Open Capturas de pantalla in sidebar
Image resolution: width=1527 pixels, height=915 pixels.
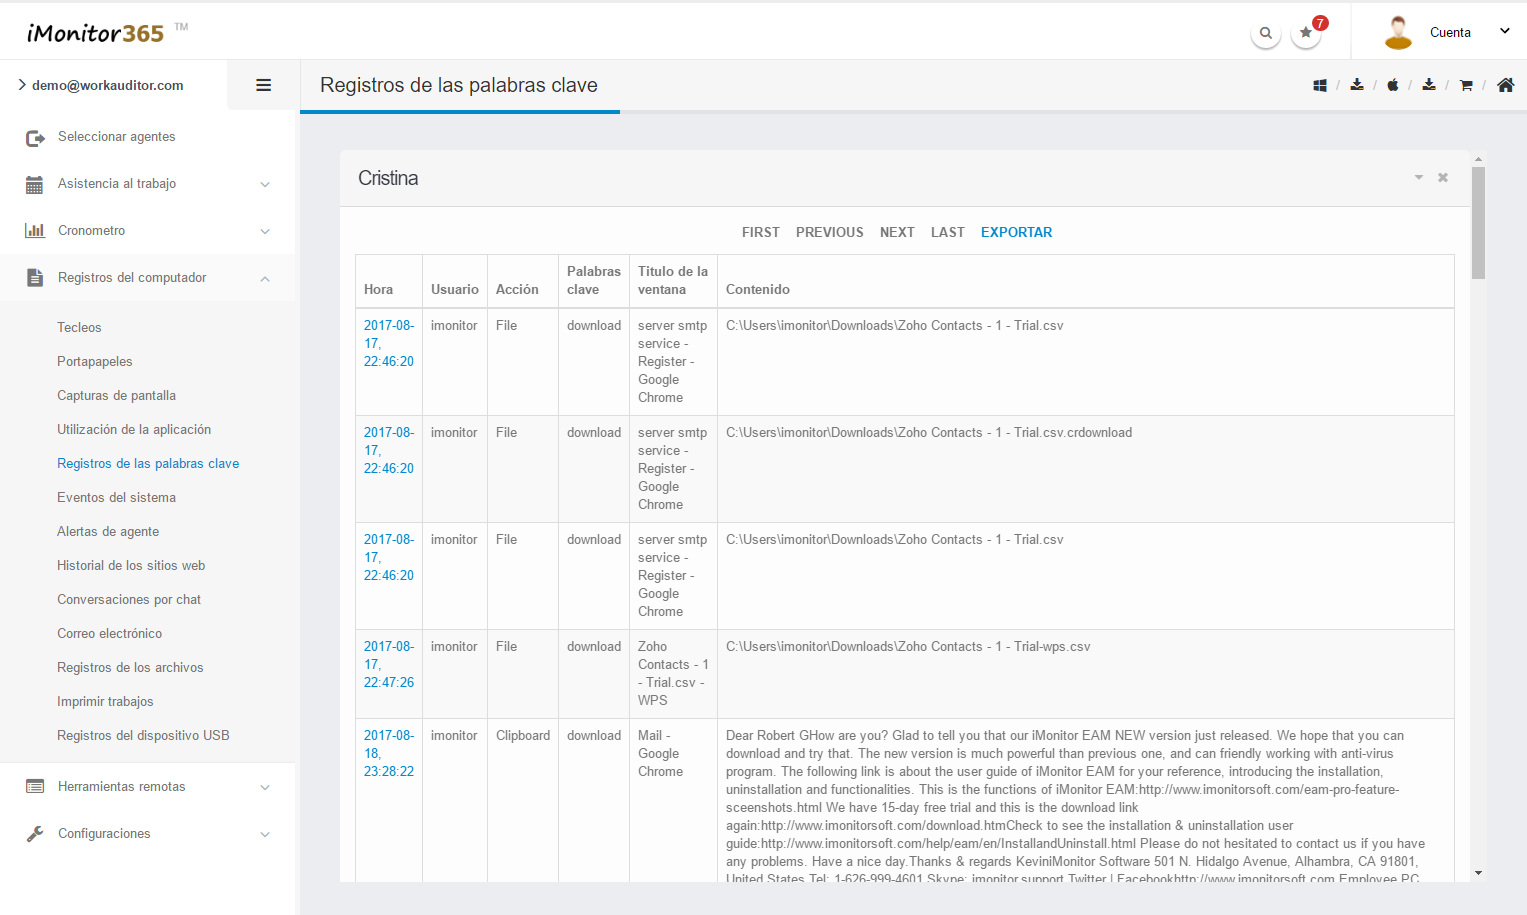click(116, 396)
